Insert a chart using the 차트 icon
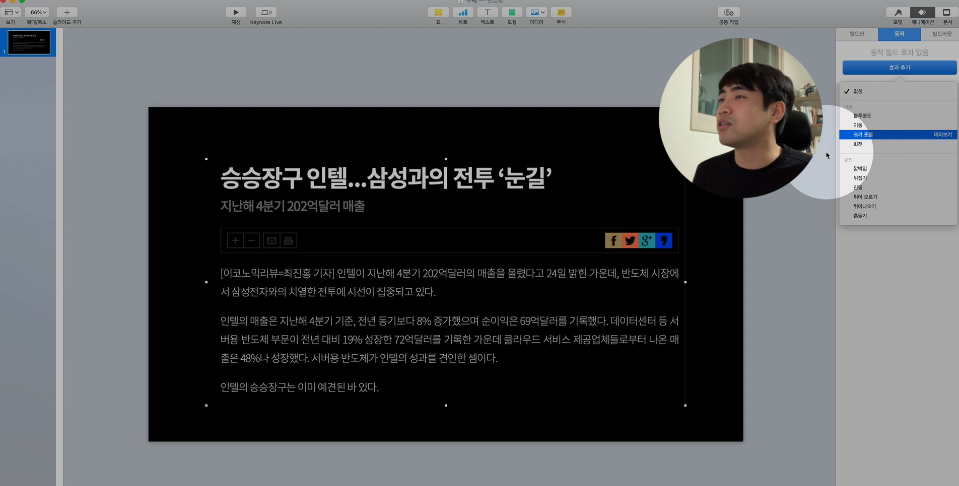The image size is (959, 486). [x=463, y=12]
